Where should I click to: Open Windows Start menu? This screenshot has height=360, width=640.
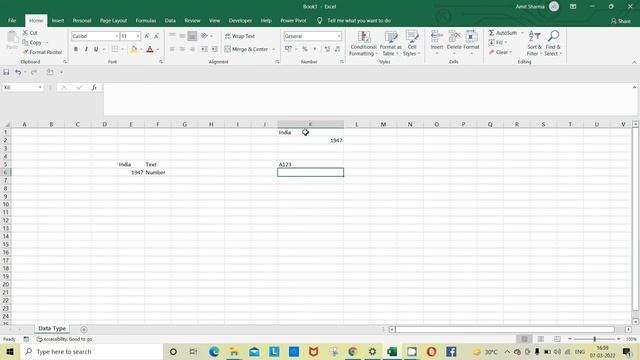pos(10,351)
